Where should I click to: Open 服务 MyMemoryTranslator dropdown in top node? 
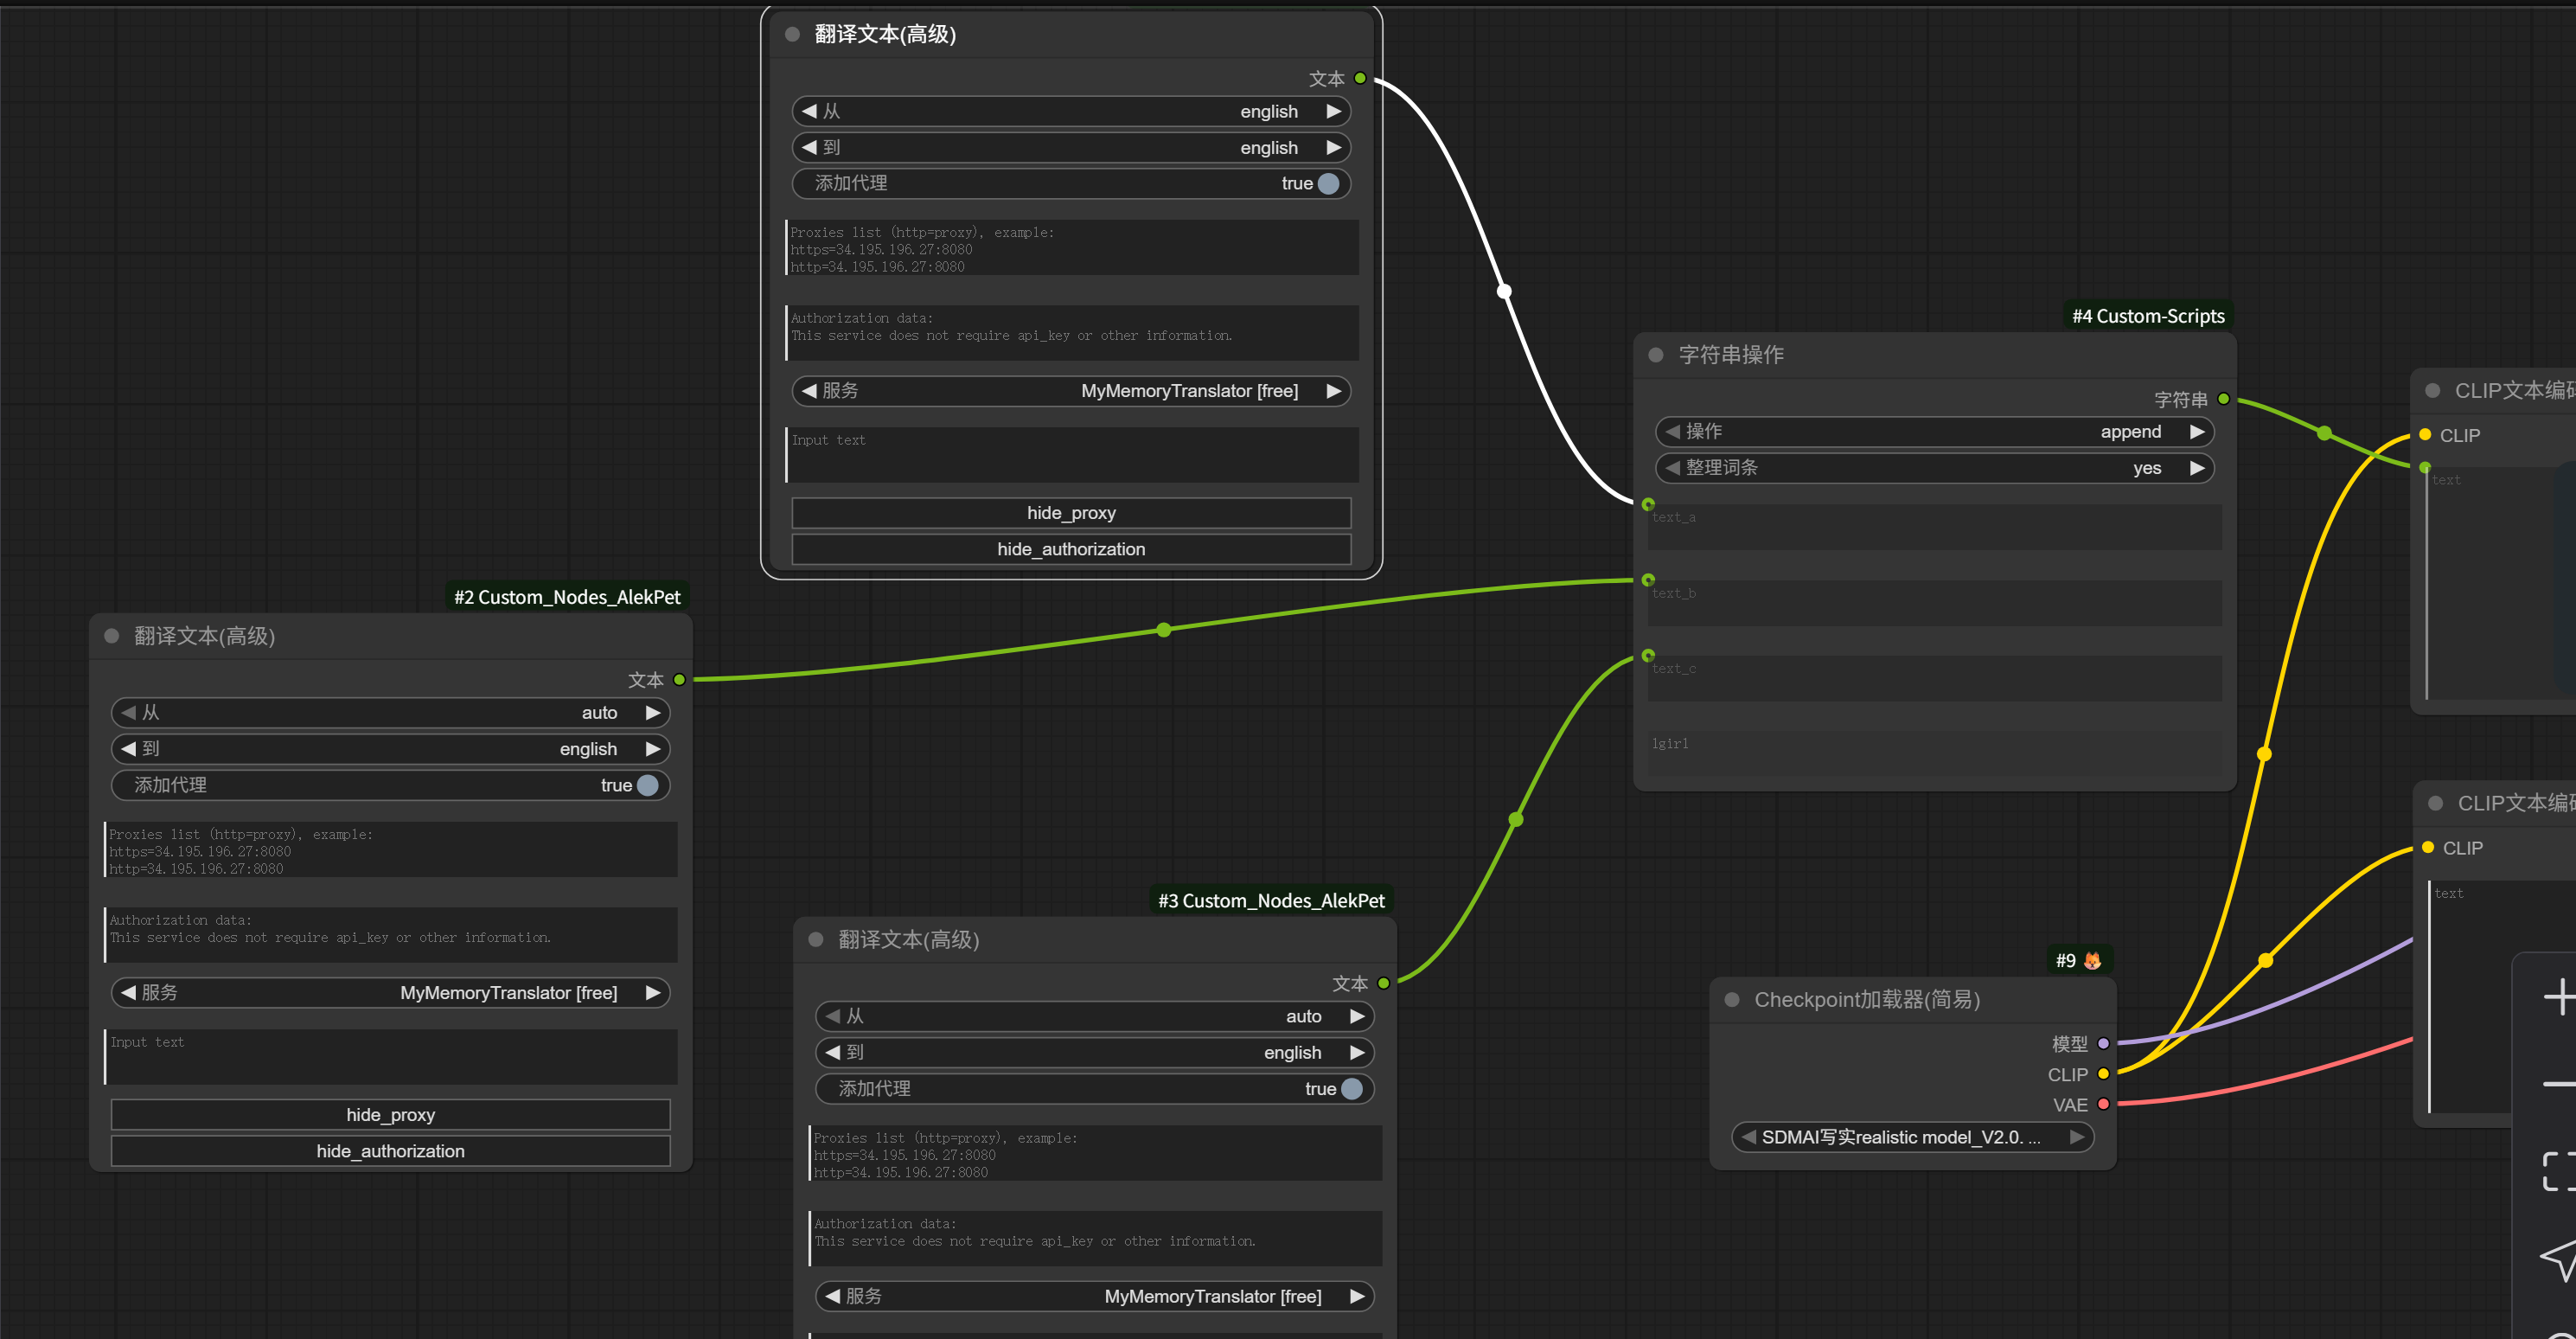click(x=1070, y=391)
